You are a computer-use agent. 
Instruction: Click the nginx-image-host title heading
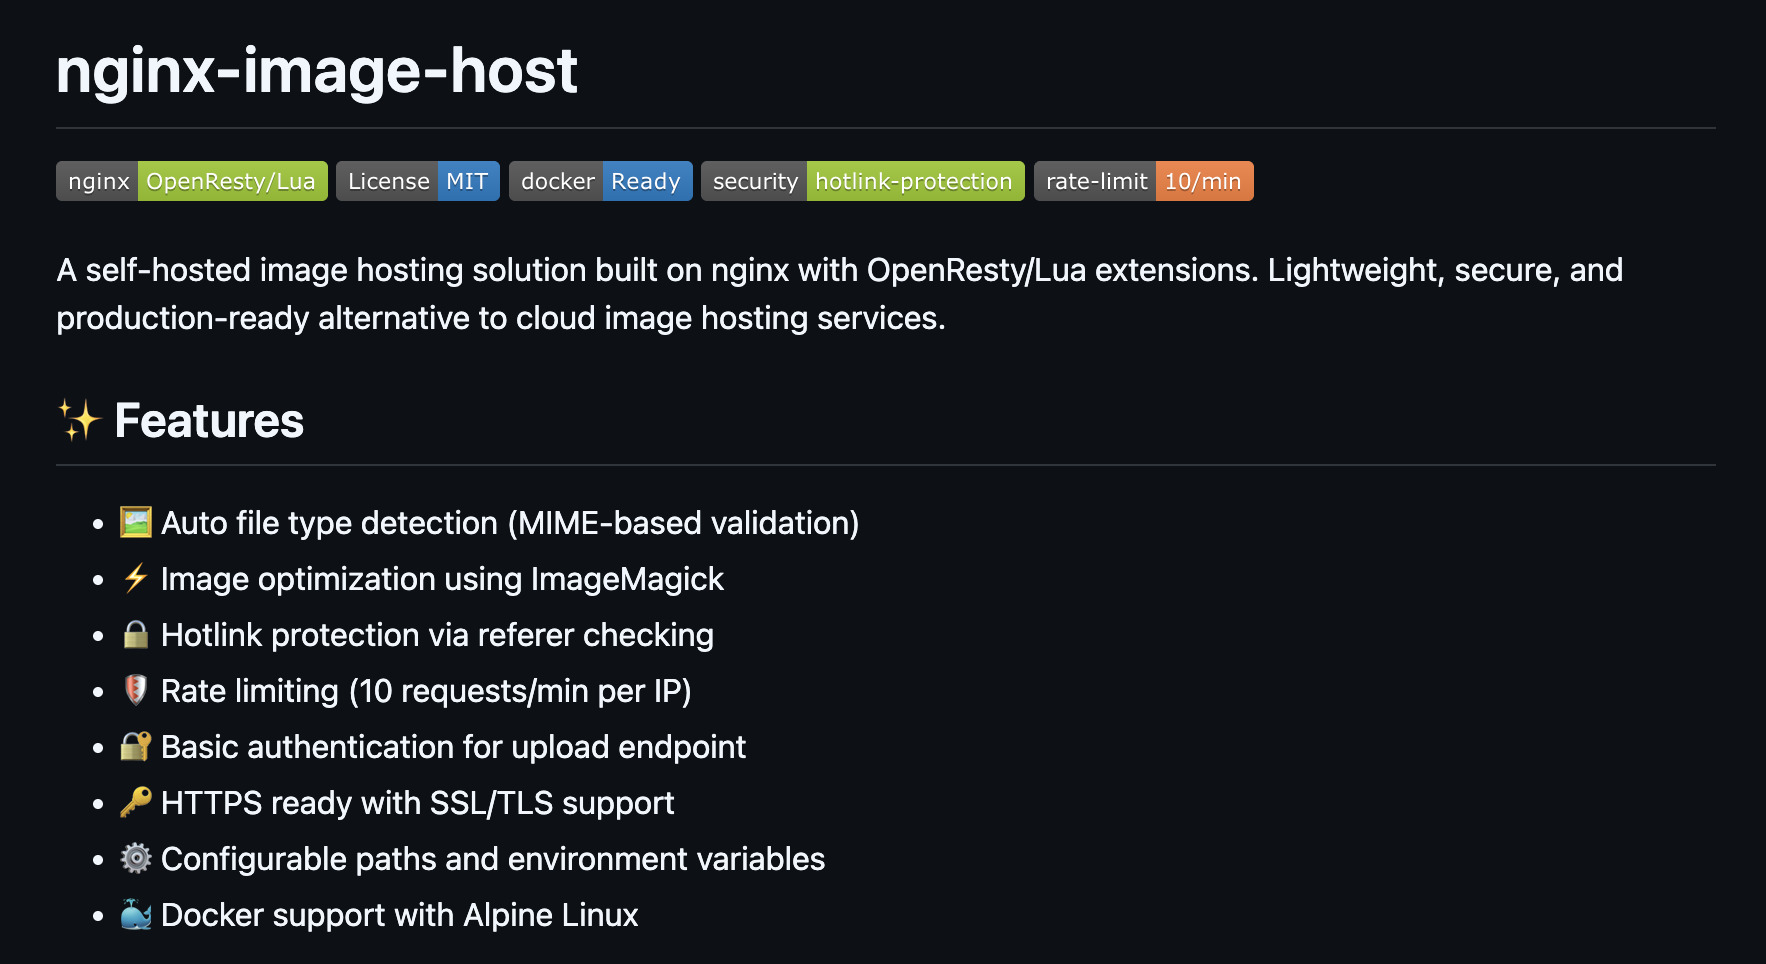[x=317, y=71]
